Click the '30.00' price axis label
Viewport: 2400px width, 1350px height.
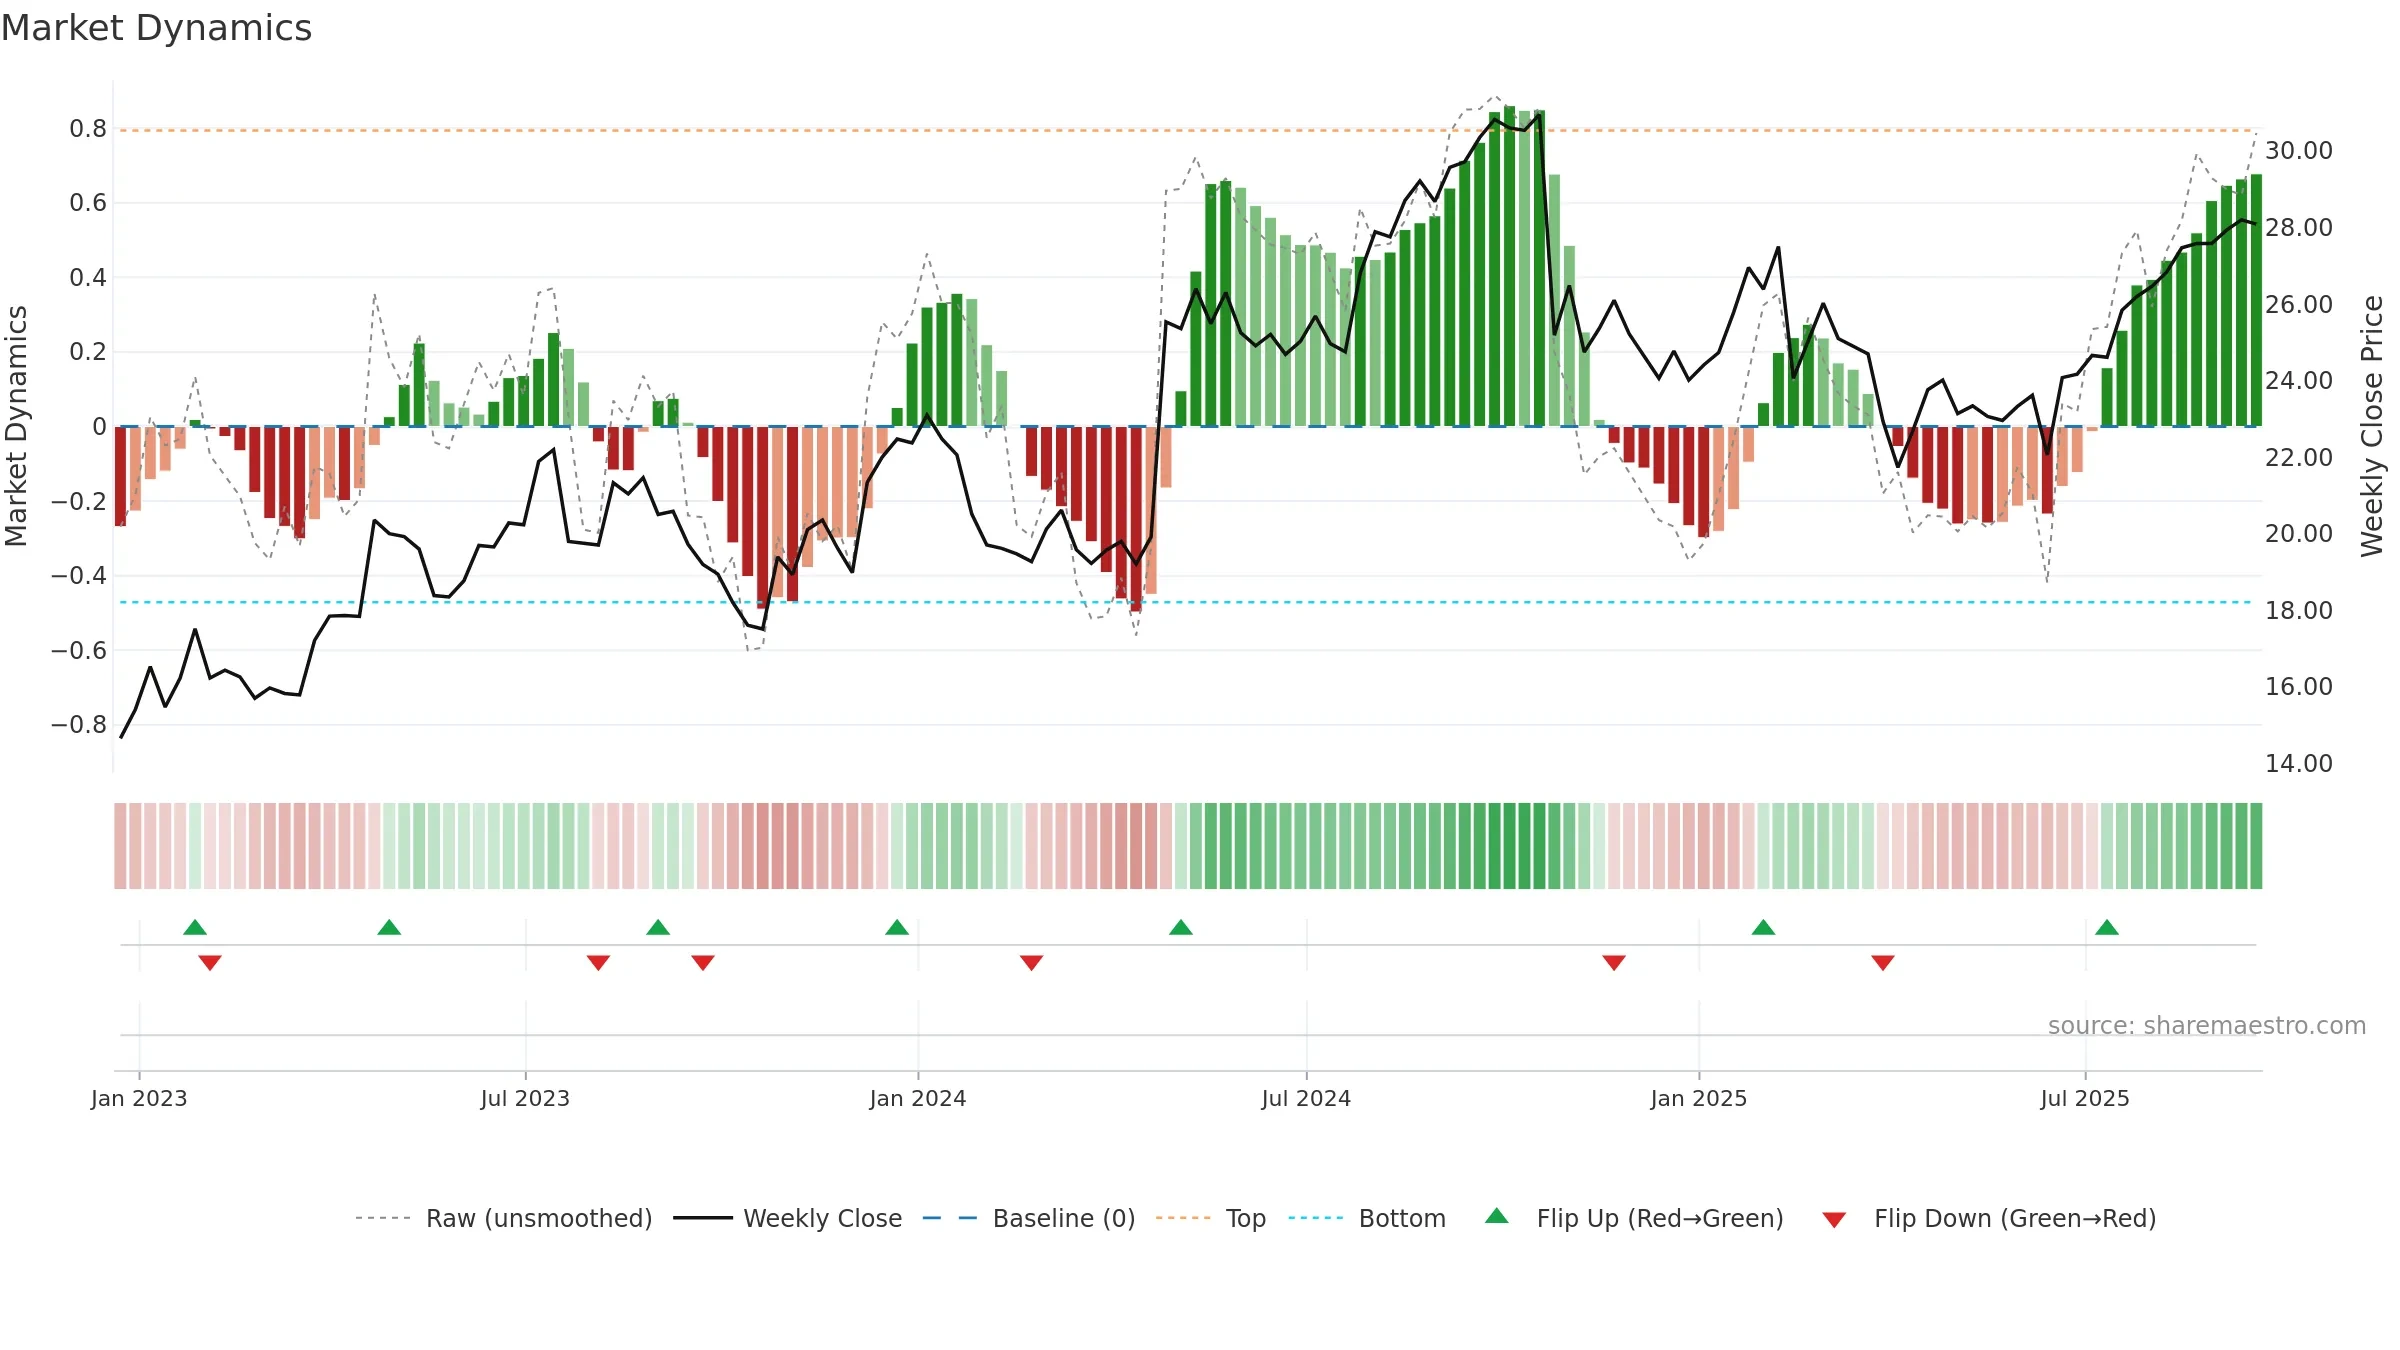click(2299, 150)
